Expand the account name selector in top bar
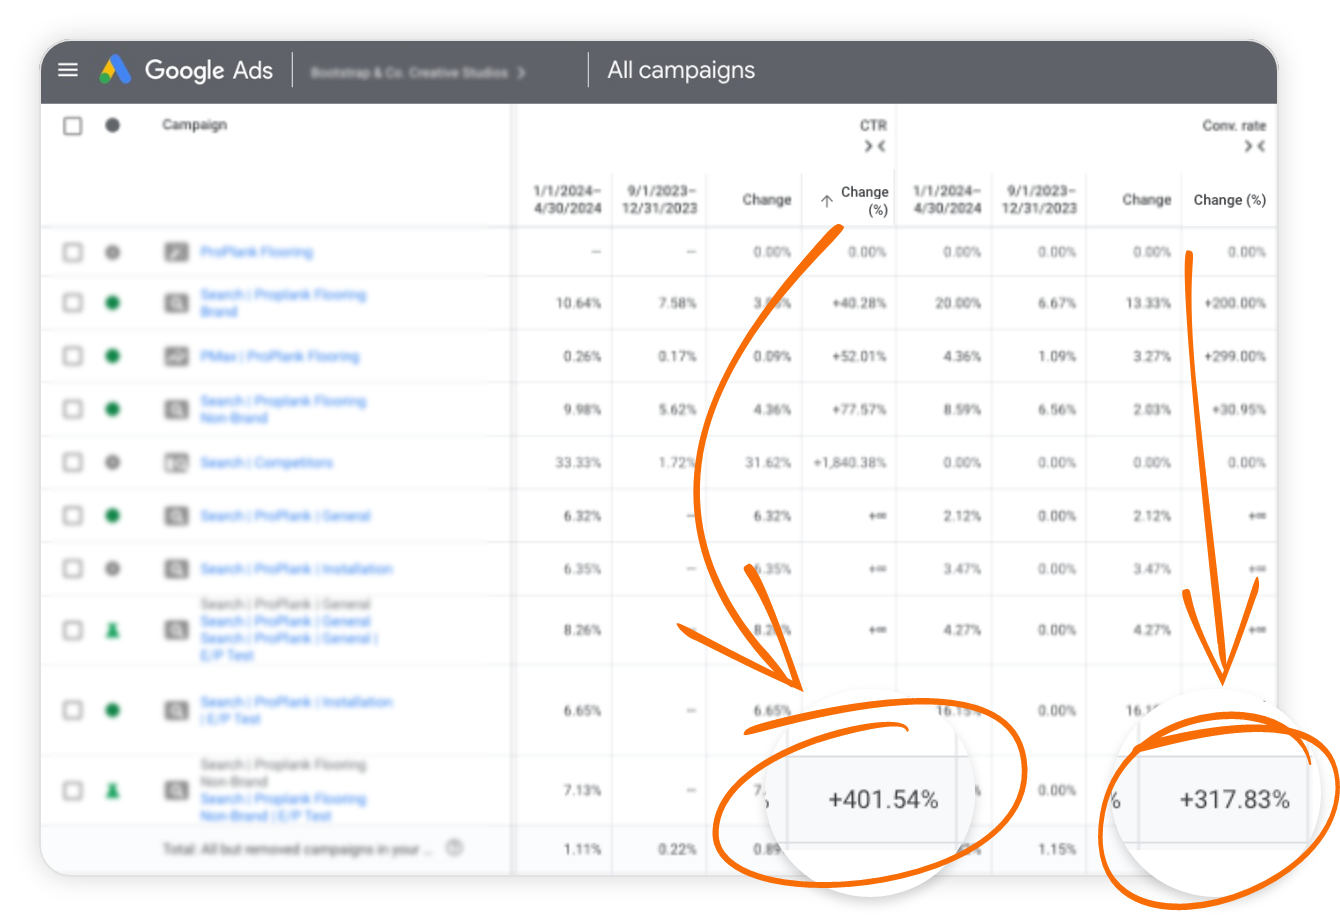 click(x=419, y=72)
